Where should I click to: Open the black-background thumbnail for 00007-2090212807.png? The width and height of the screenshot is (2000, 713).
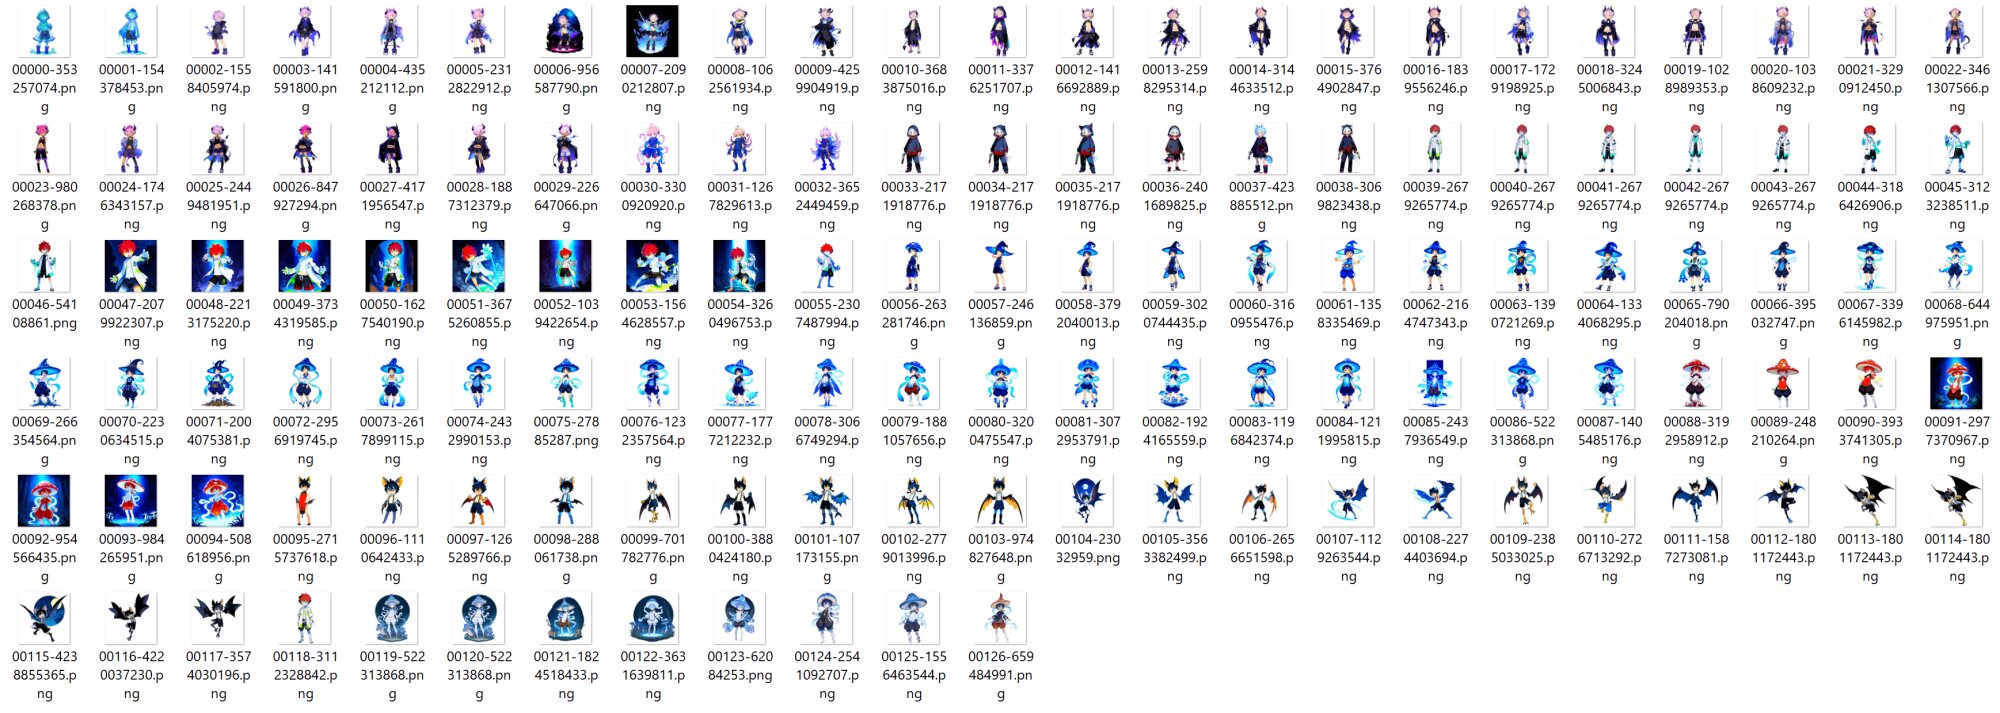point(653,31)
